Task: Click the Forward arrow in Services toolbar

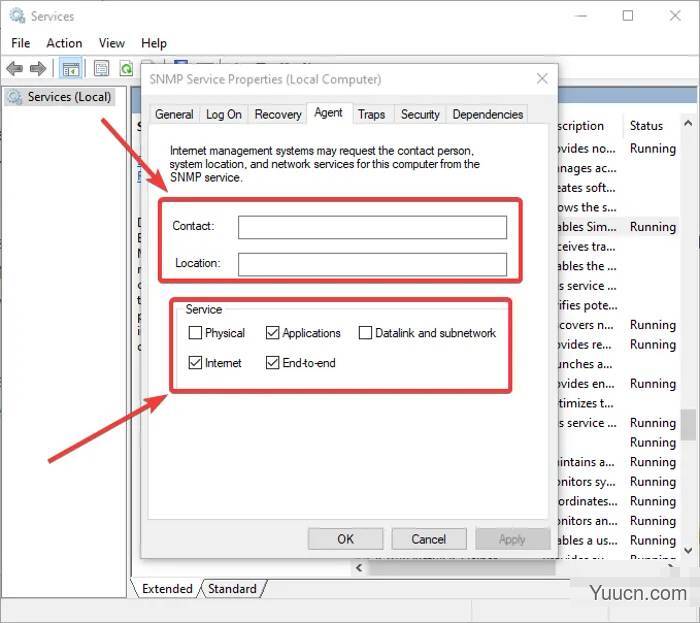Action: point(38,69)
